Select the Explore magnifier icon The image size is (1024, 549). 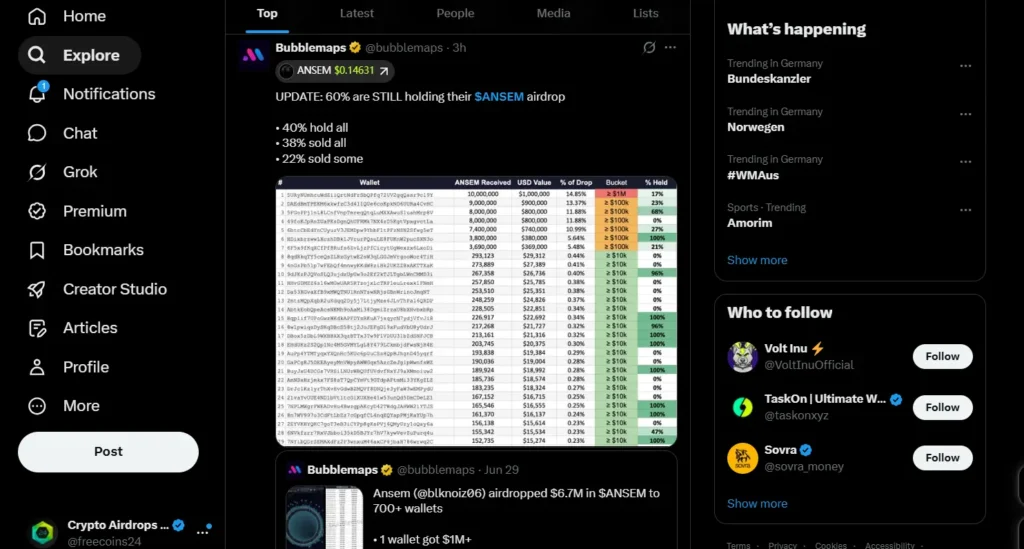(x=37, y=55)
